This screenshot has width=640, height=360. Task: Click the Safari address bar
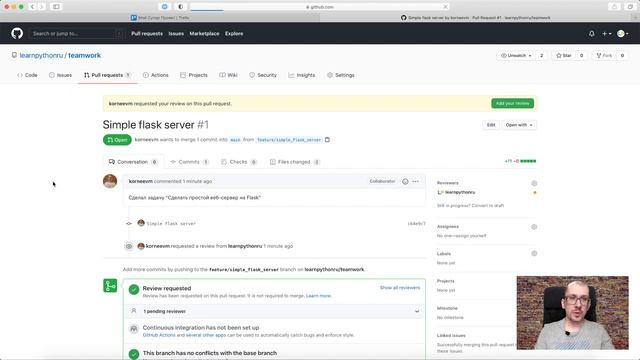[x=320, y=7]
